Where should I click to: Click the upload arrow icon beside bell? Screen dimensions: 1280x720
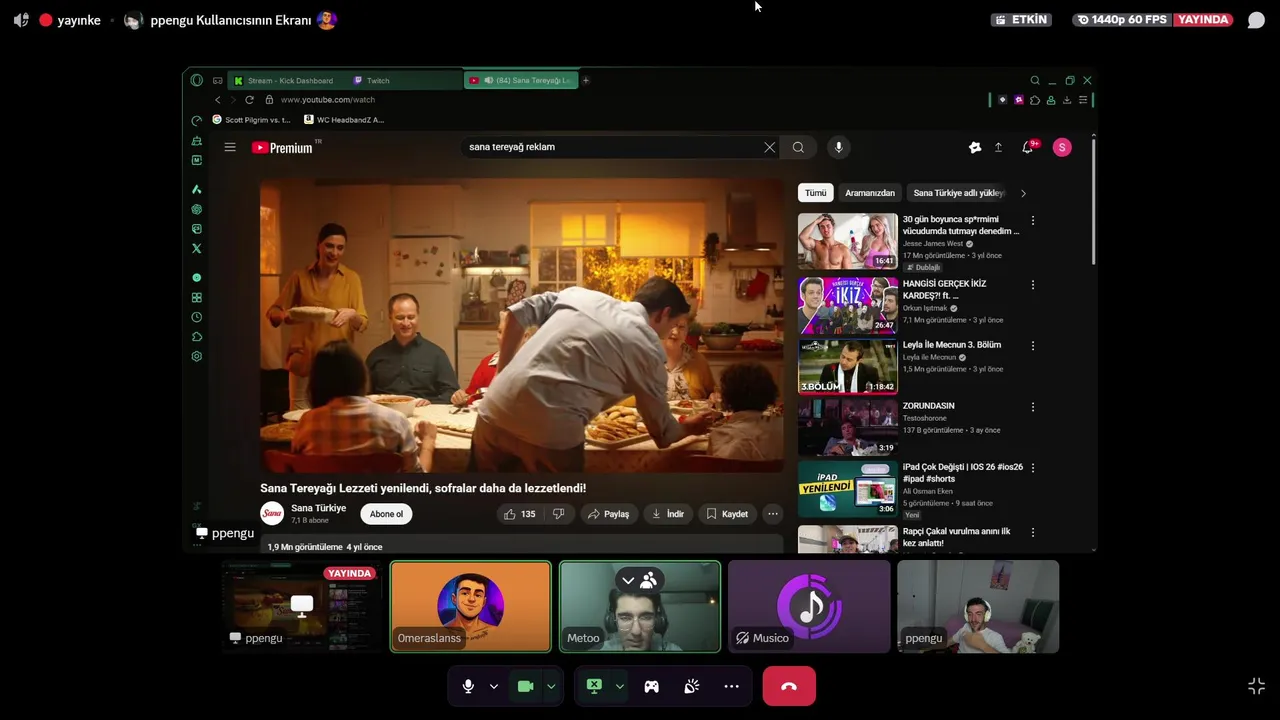pyautogui.click(x=998, y=147)
